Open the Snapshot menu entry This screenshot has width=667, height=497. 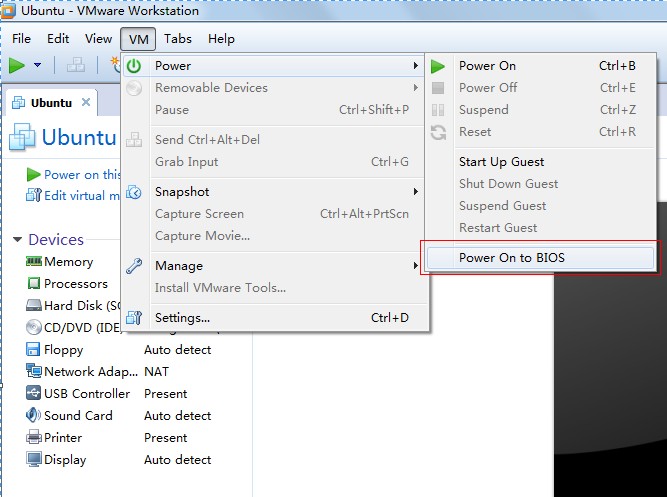(x=274, y=192)
